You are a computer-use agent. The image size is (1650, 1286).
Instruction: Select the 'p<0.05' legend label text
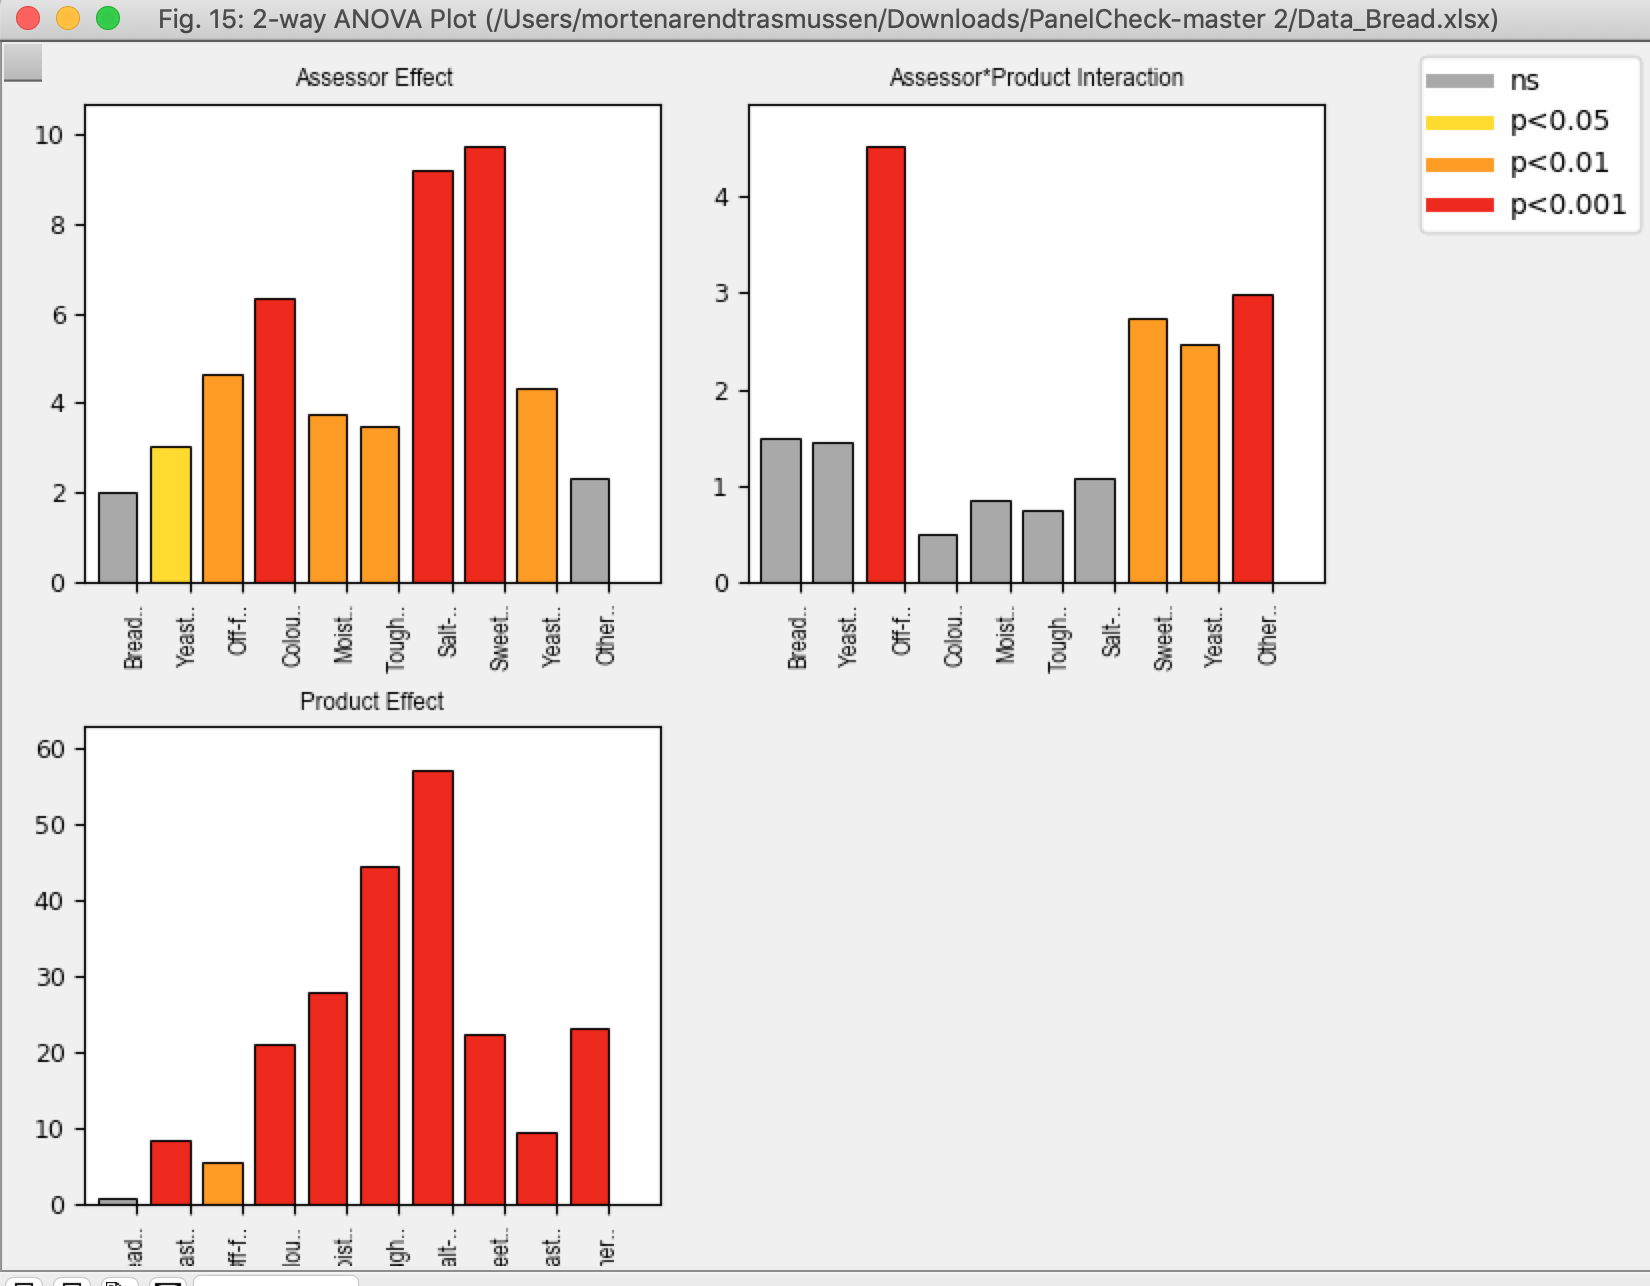coord(1559,121)
